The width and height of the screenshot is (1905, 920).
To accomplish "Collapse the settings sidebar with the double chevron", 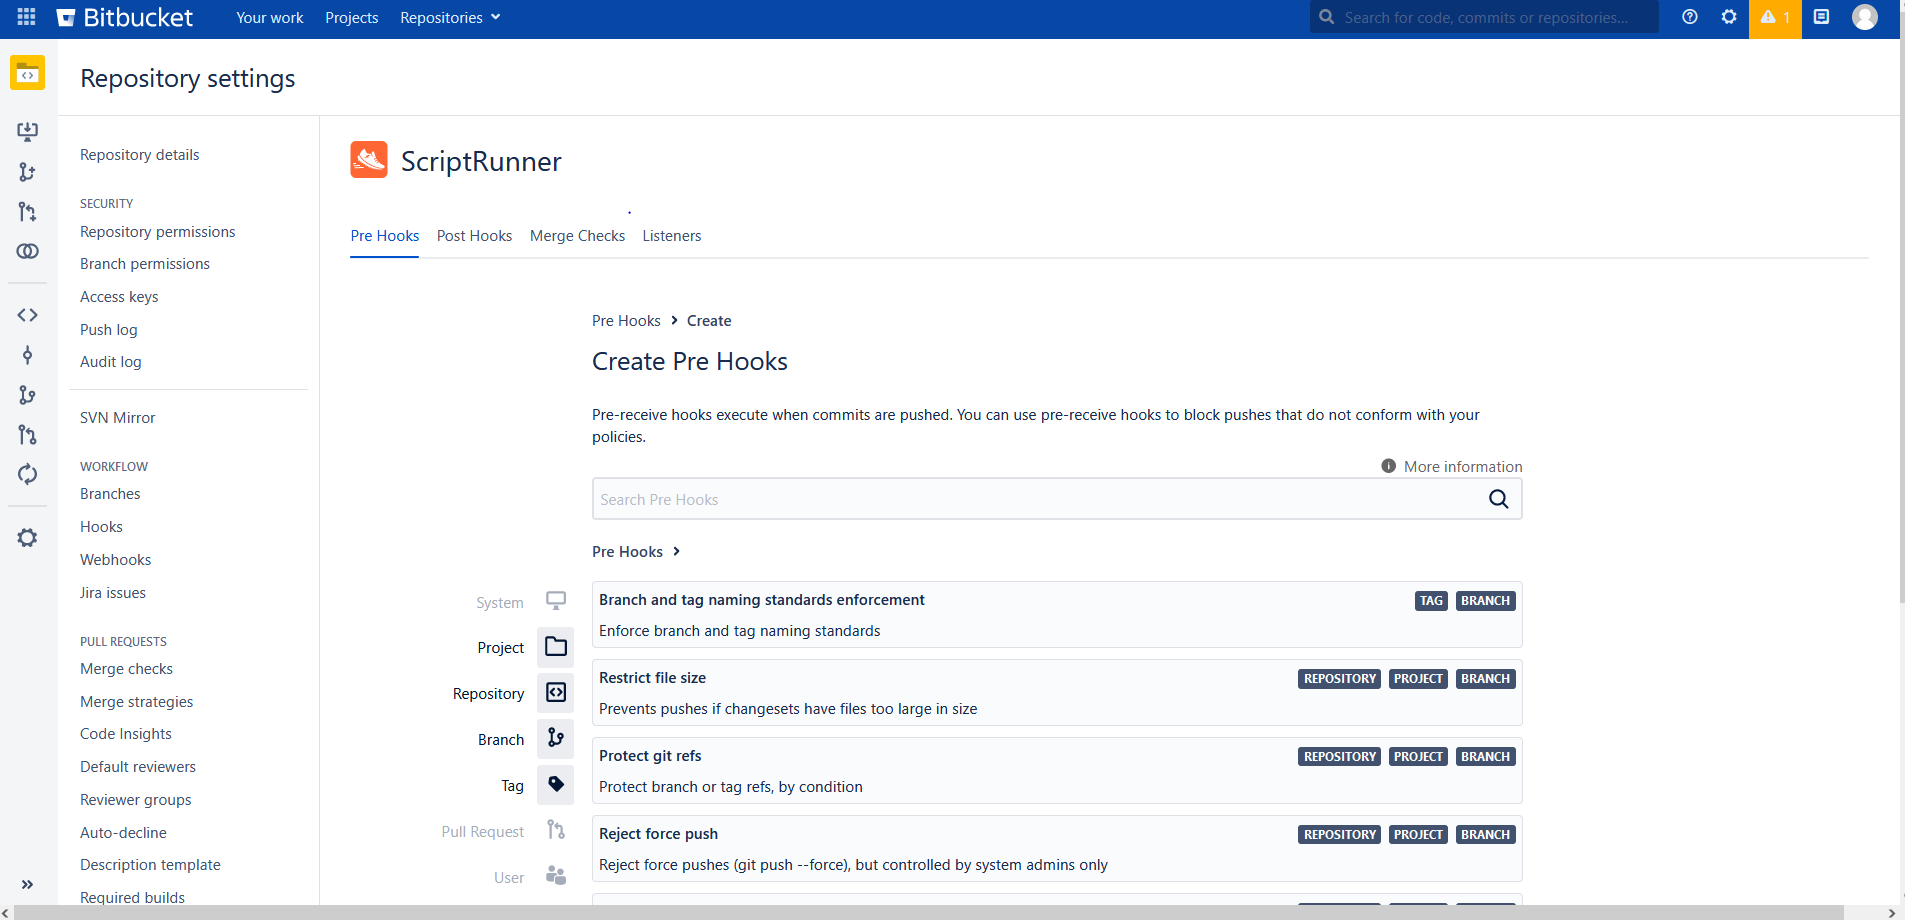I will [27, 884].
